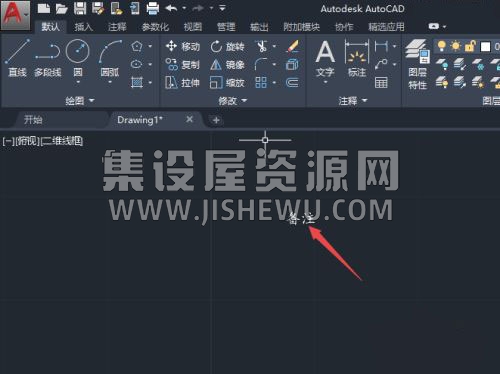Add a new drawing tab with plus button

pyautogui.click(x=216, y=120)
